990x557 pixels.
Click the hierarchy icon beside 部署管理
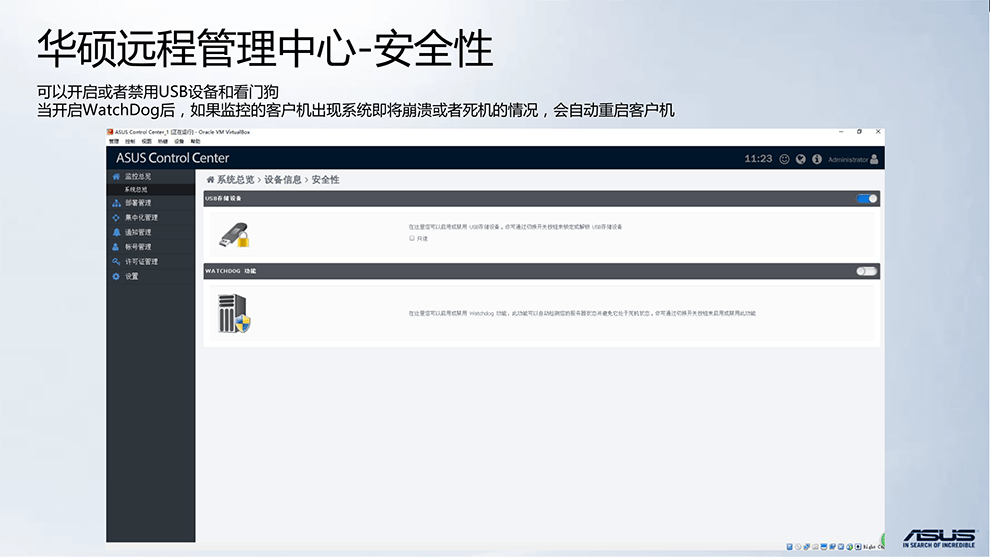(116, 203)
